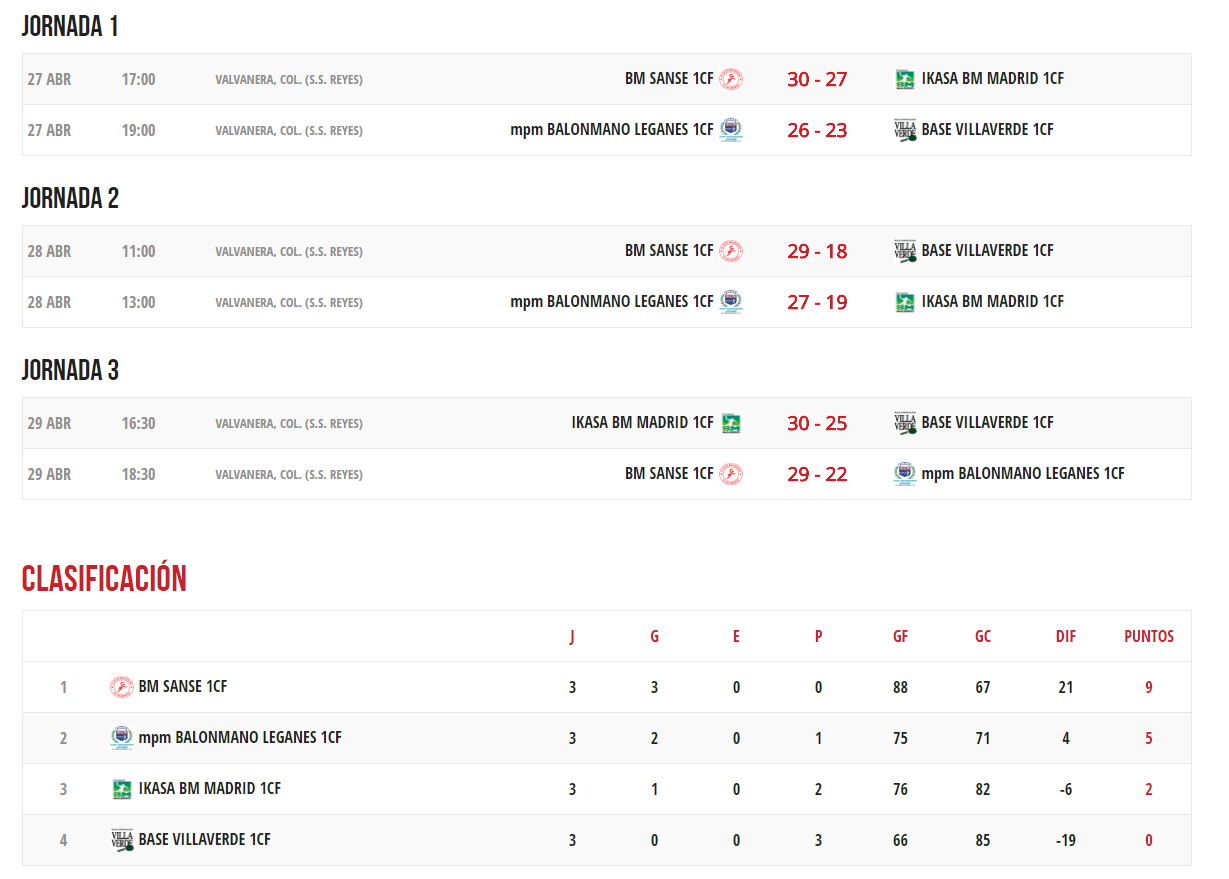
Task: Open the 29 - 22 final score
Action: [x=817, y=474]
